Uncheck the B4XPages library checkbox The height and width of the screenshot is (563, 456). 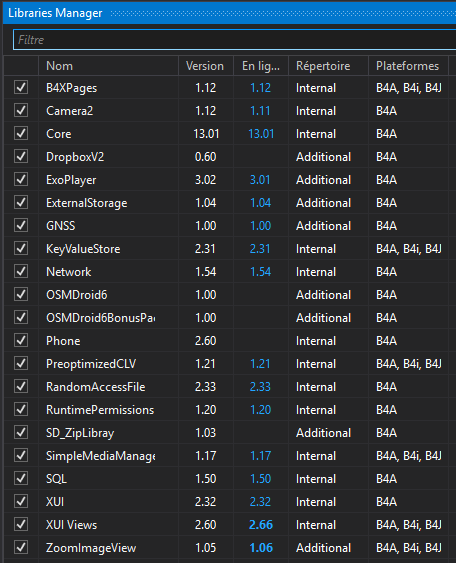coord(21,87)
